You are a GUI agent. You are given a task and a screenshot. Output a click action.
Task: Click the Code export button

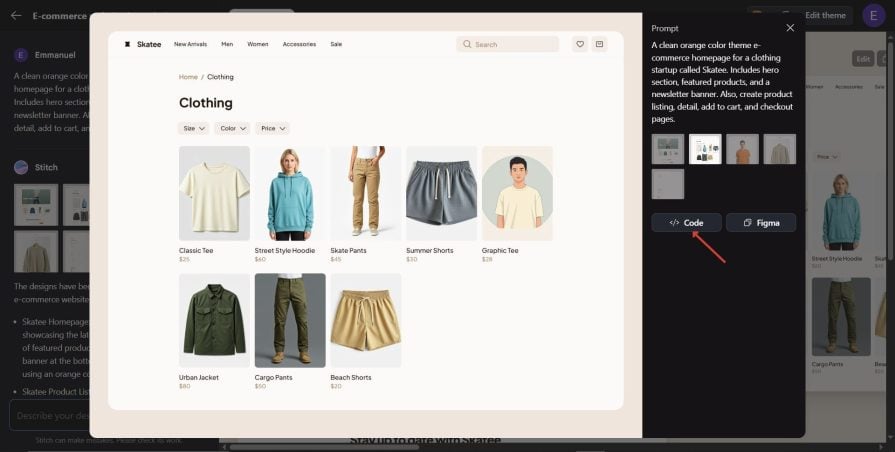pyautogui.click(x=687, y=223)
